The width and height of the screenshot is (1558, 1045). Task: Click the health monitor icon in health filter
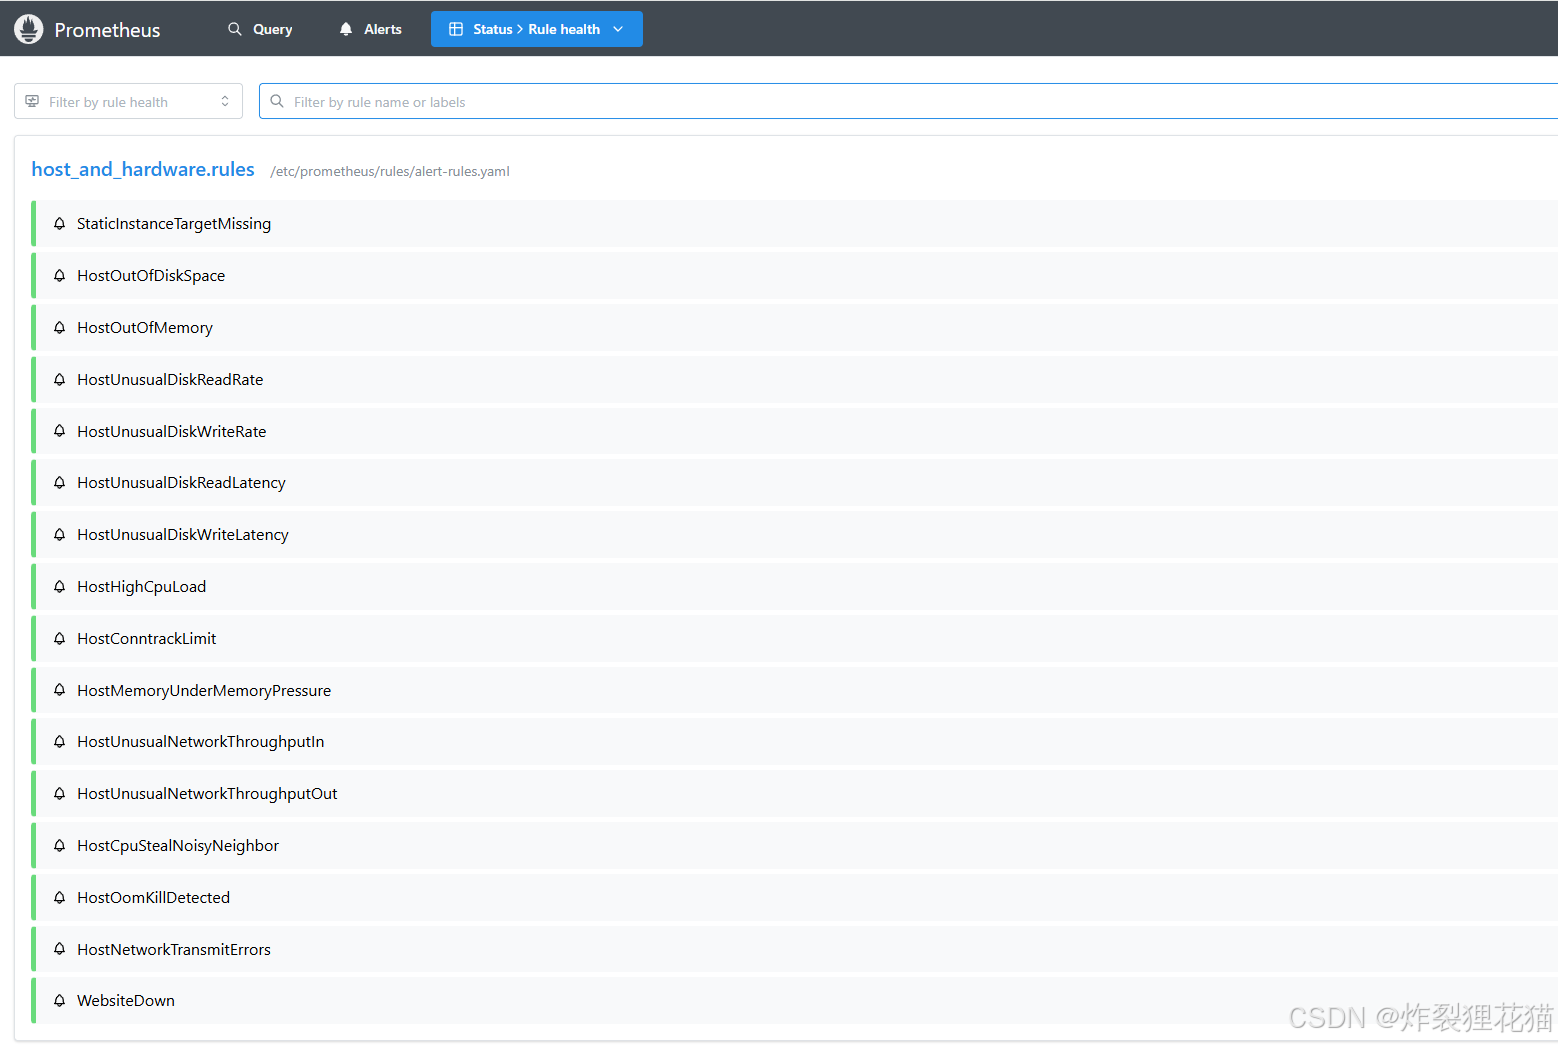tap(32, 101)
